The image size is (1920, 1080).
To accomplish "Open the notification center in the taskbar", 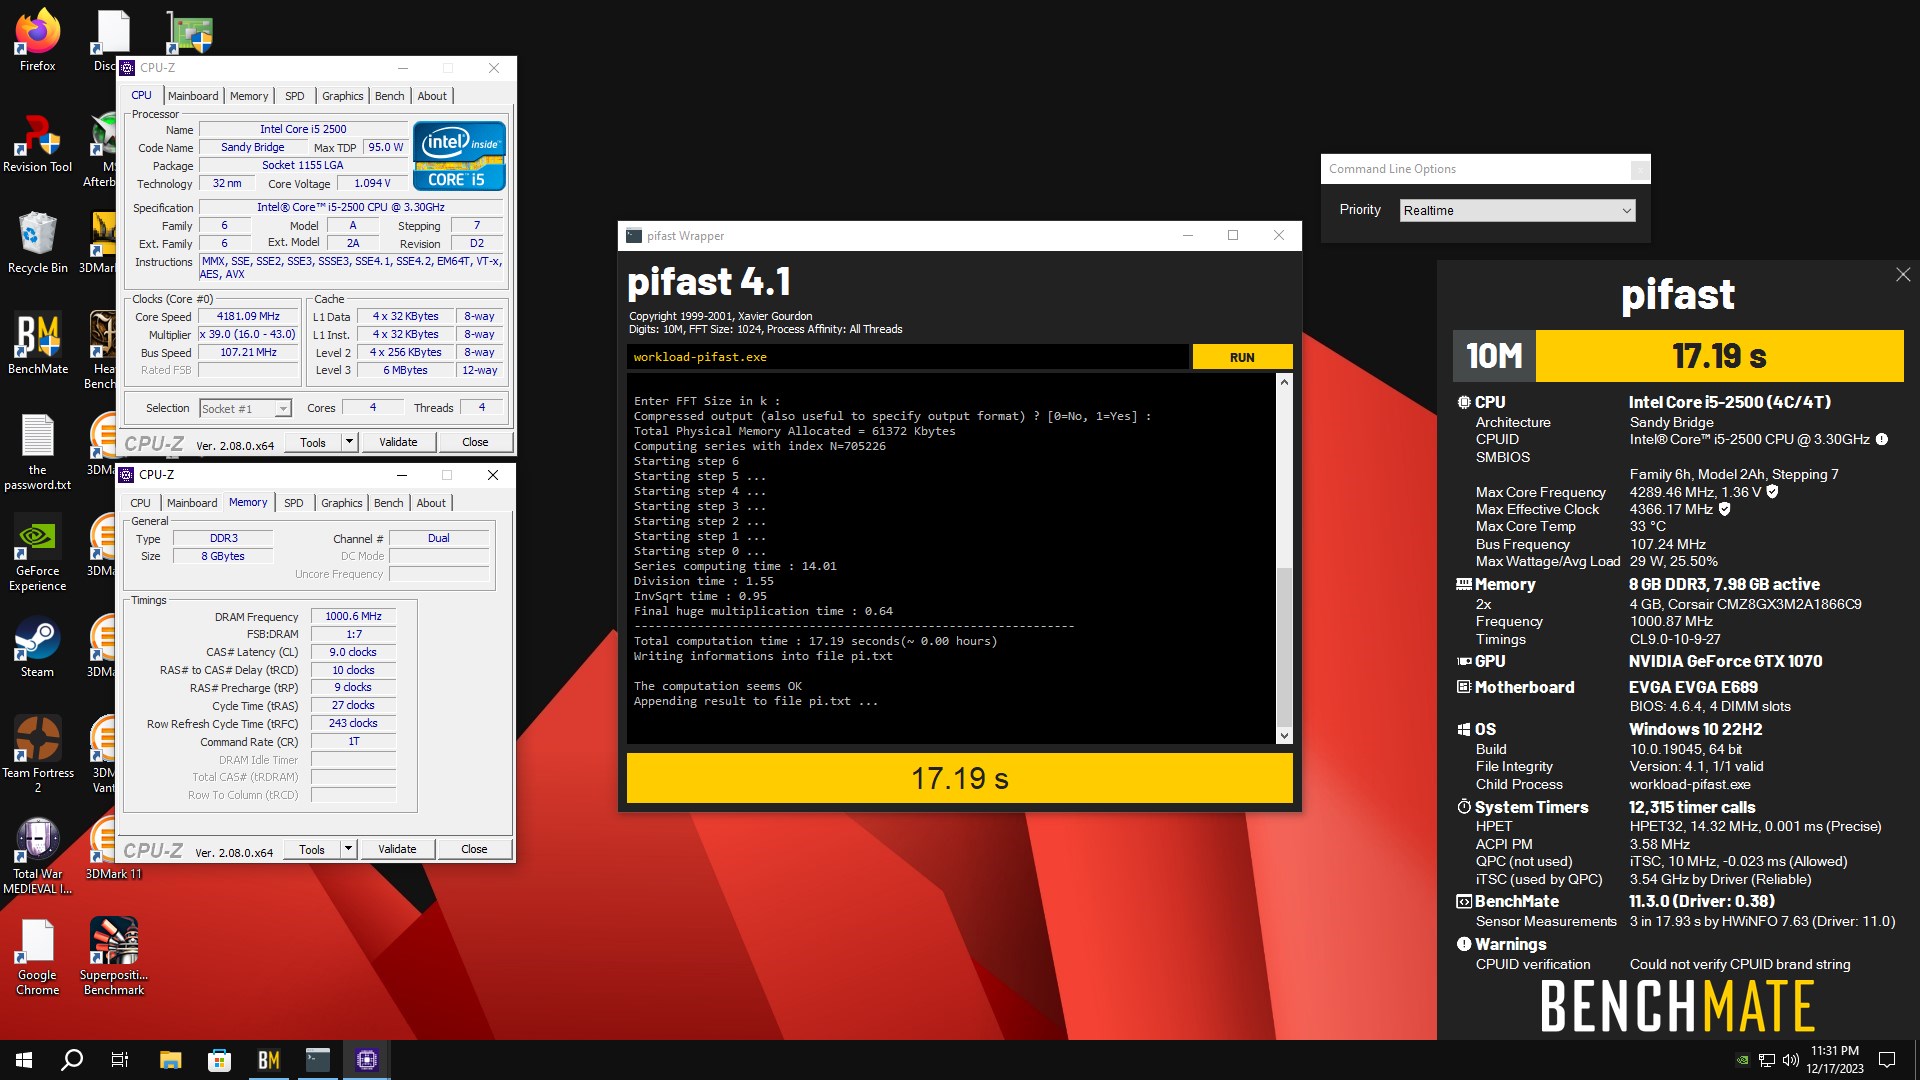I will click(1887, 1060).
